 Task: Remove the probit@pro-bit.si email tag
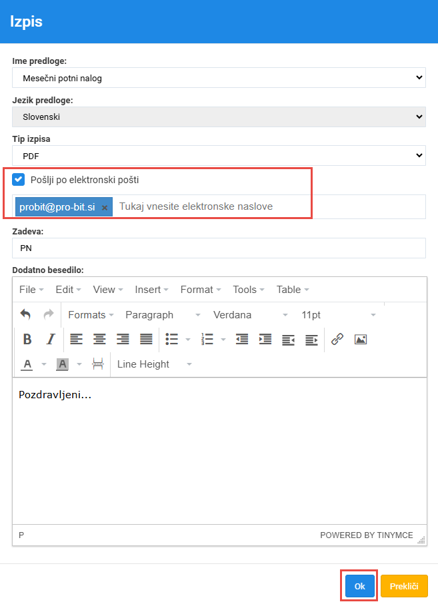coord(104,207)
